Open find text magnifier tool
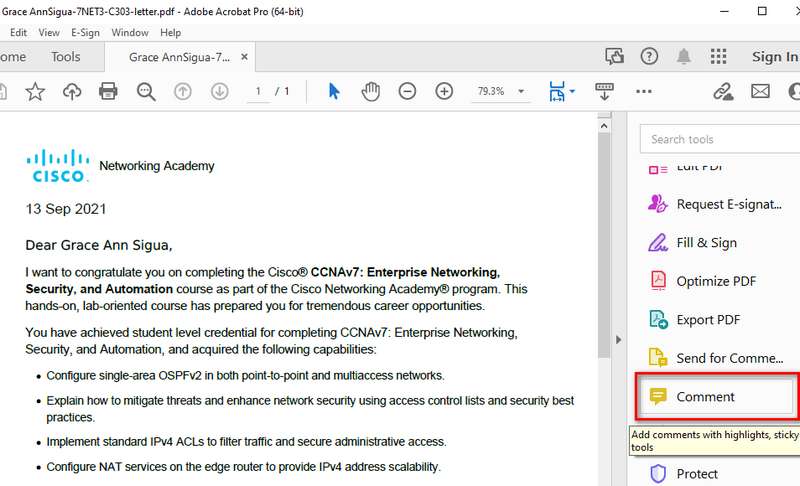 pos(146,91)
